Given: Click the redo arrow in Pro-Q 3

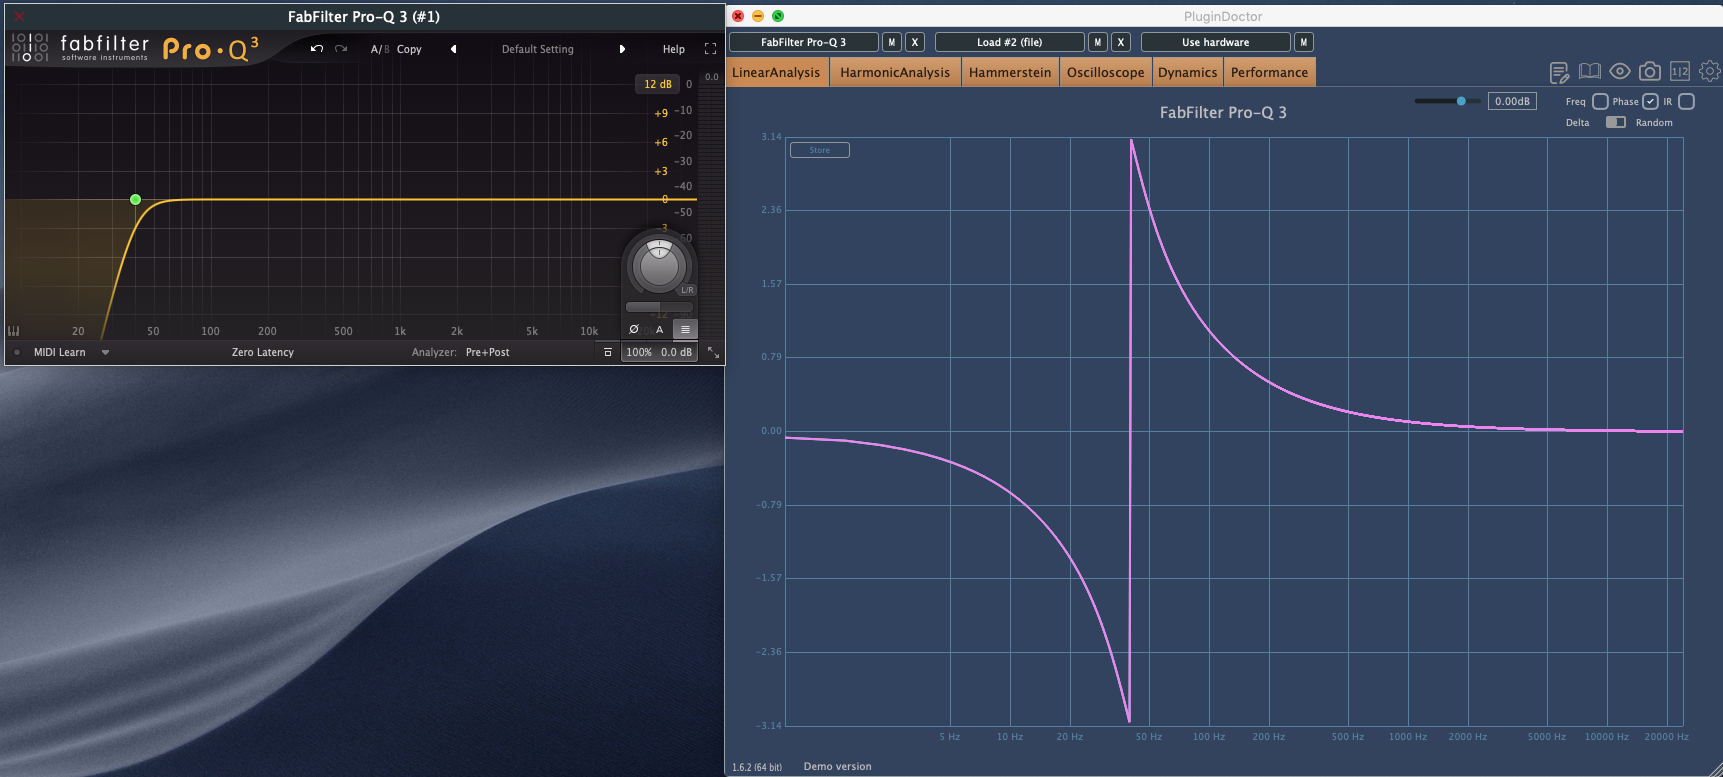Looking at the screenshot, I should coord(341,49).
